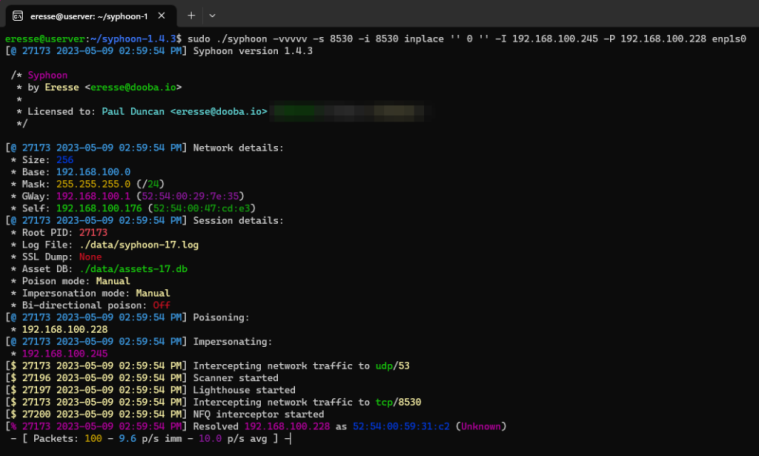Click the terminal icon in the tab
This screenshot has height=456, width=759.
[x=18, y=16]
